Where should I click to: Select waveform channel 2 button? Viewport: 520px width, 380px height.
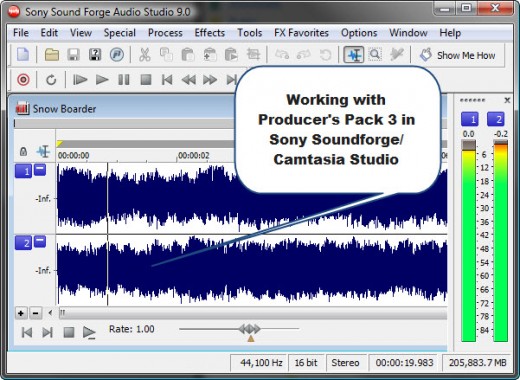click(x=23, y=243)
